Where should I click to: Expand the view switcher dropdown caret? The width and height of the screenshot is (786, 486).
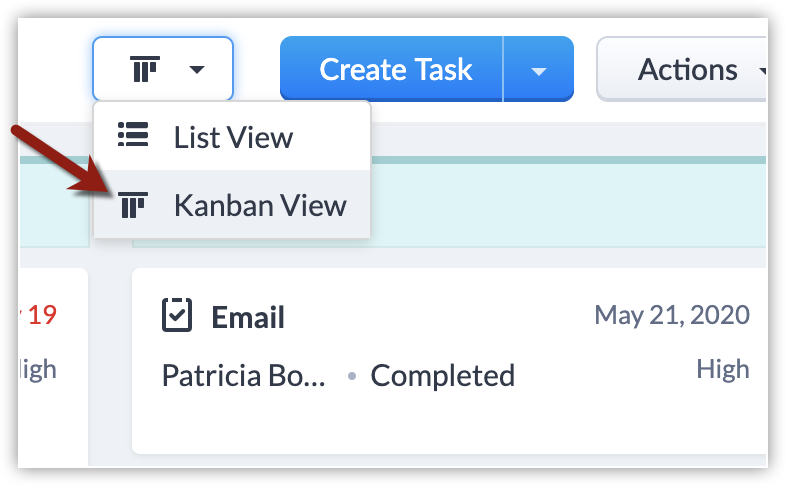(x=197, y=70)
